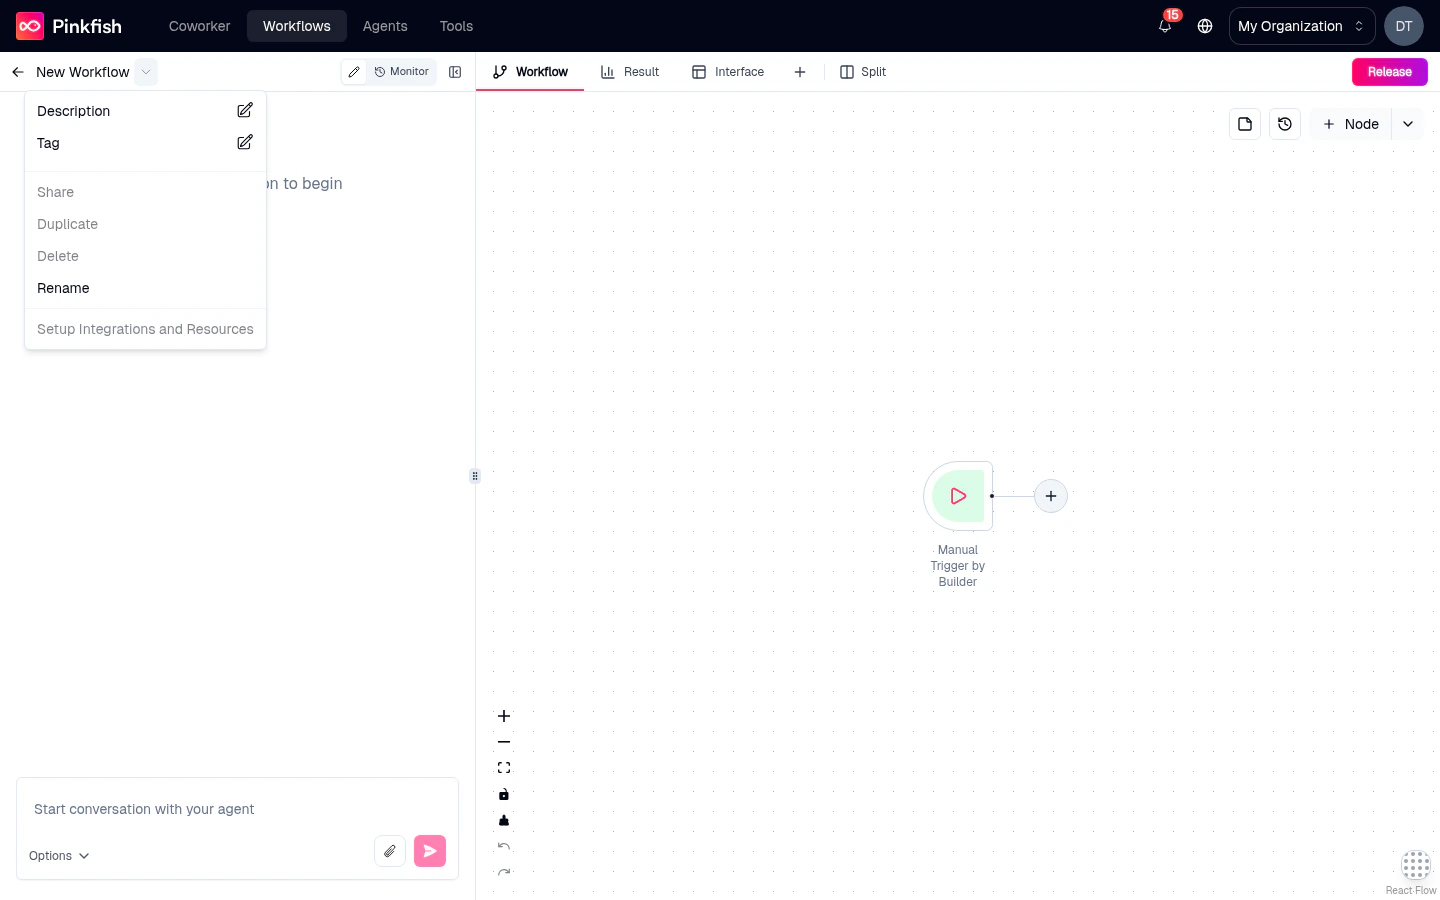Choose Rename from the workflow menu
Image resolution: width=1440 pixels, height=900 pixels.
pyautogui.click(x=63, y=288)
